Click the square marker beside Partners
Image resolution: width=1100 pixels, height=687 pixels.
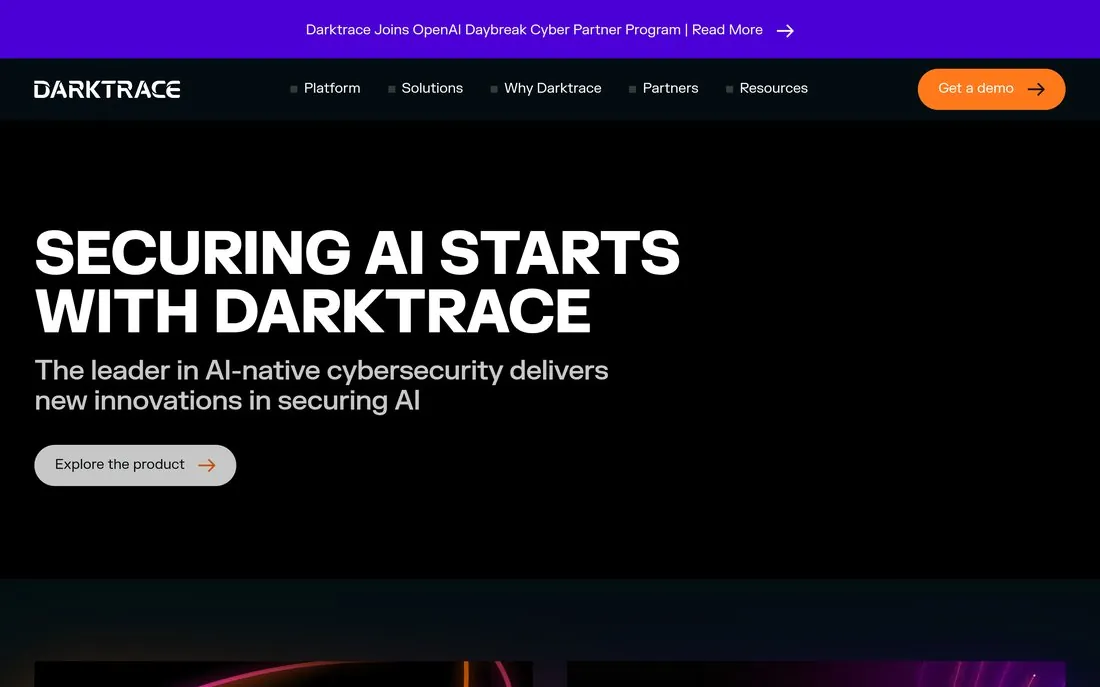click(x=632, y=89)
